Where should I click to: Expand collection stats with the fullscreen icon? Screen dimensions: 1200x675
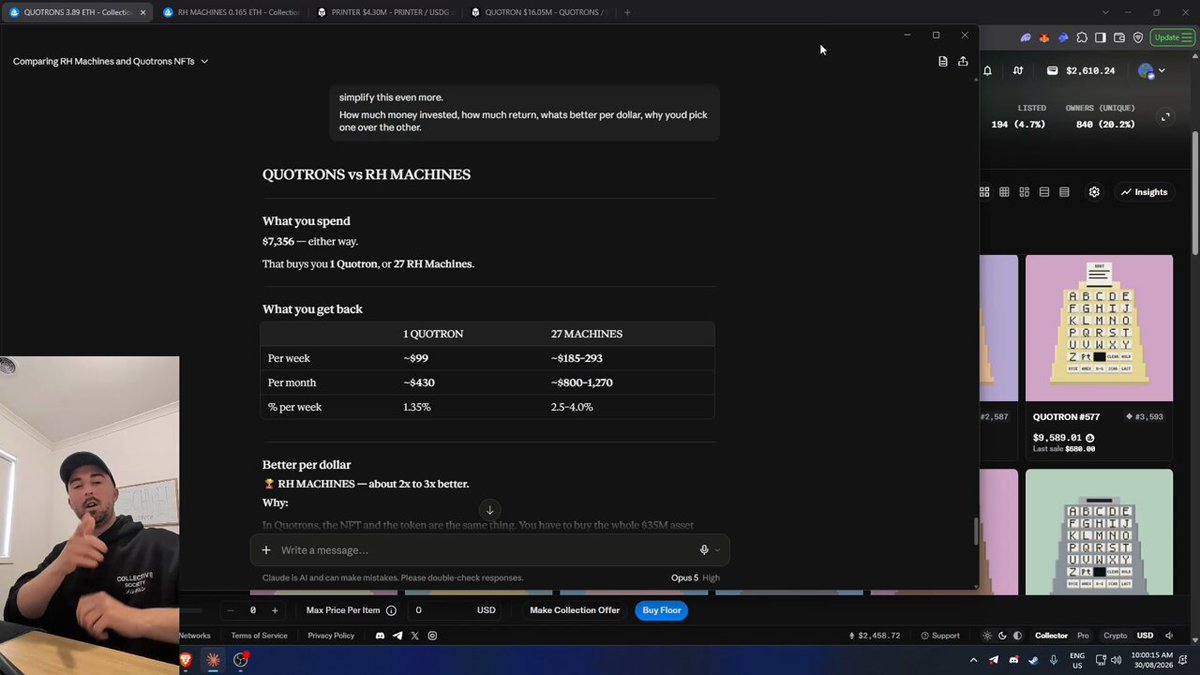click(1165, 117)
